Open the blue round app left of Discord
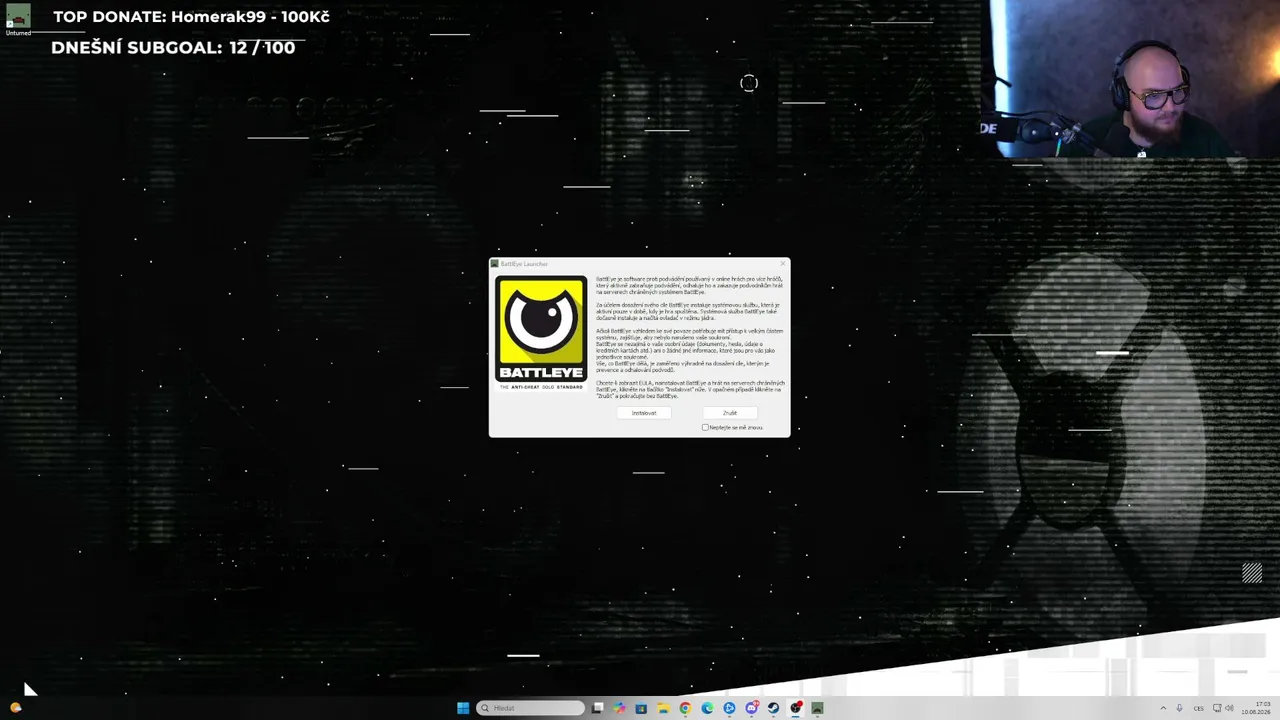 tap(729, 708)
